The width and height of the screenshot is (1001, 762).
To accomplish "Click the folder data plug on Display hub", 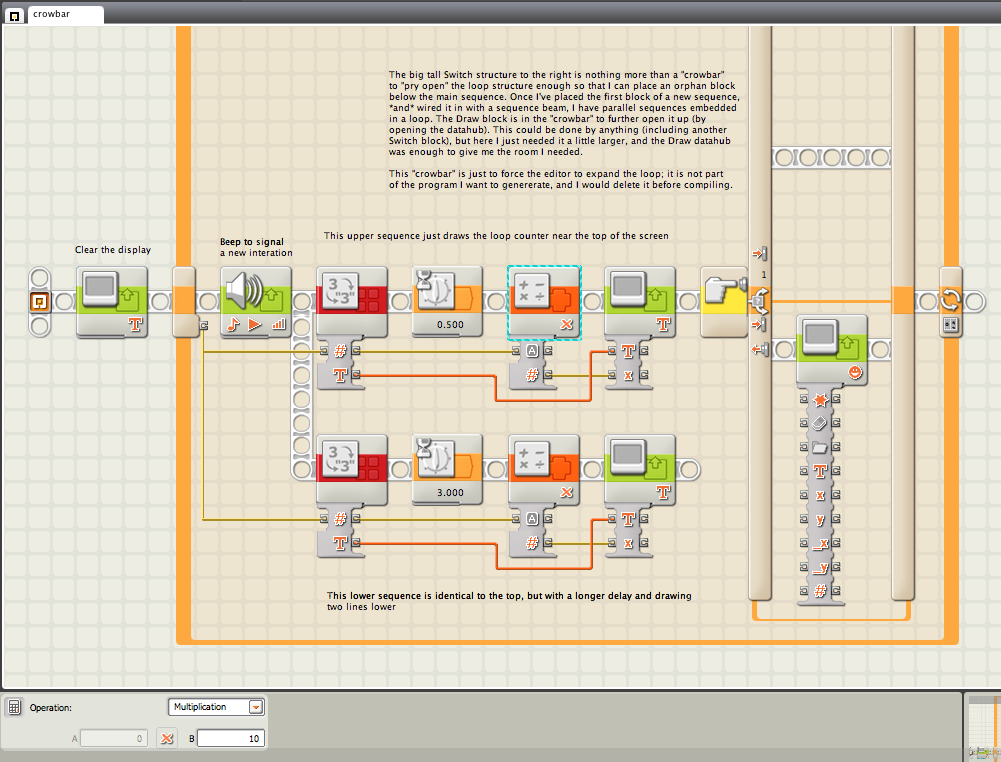I will coord(820,447).
